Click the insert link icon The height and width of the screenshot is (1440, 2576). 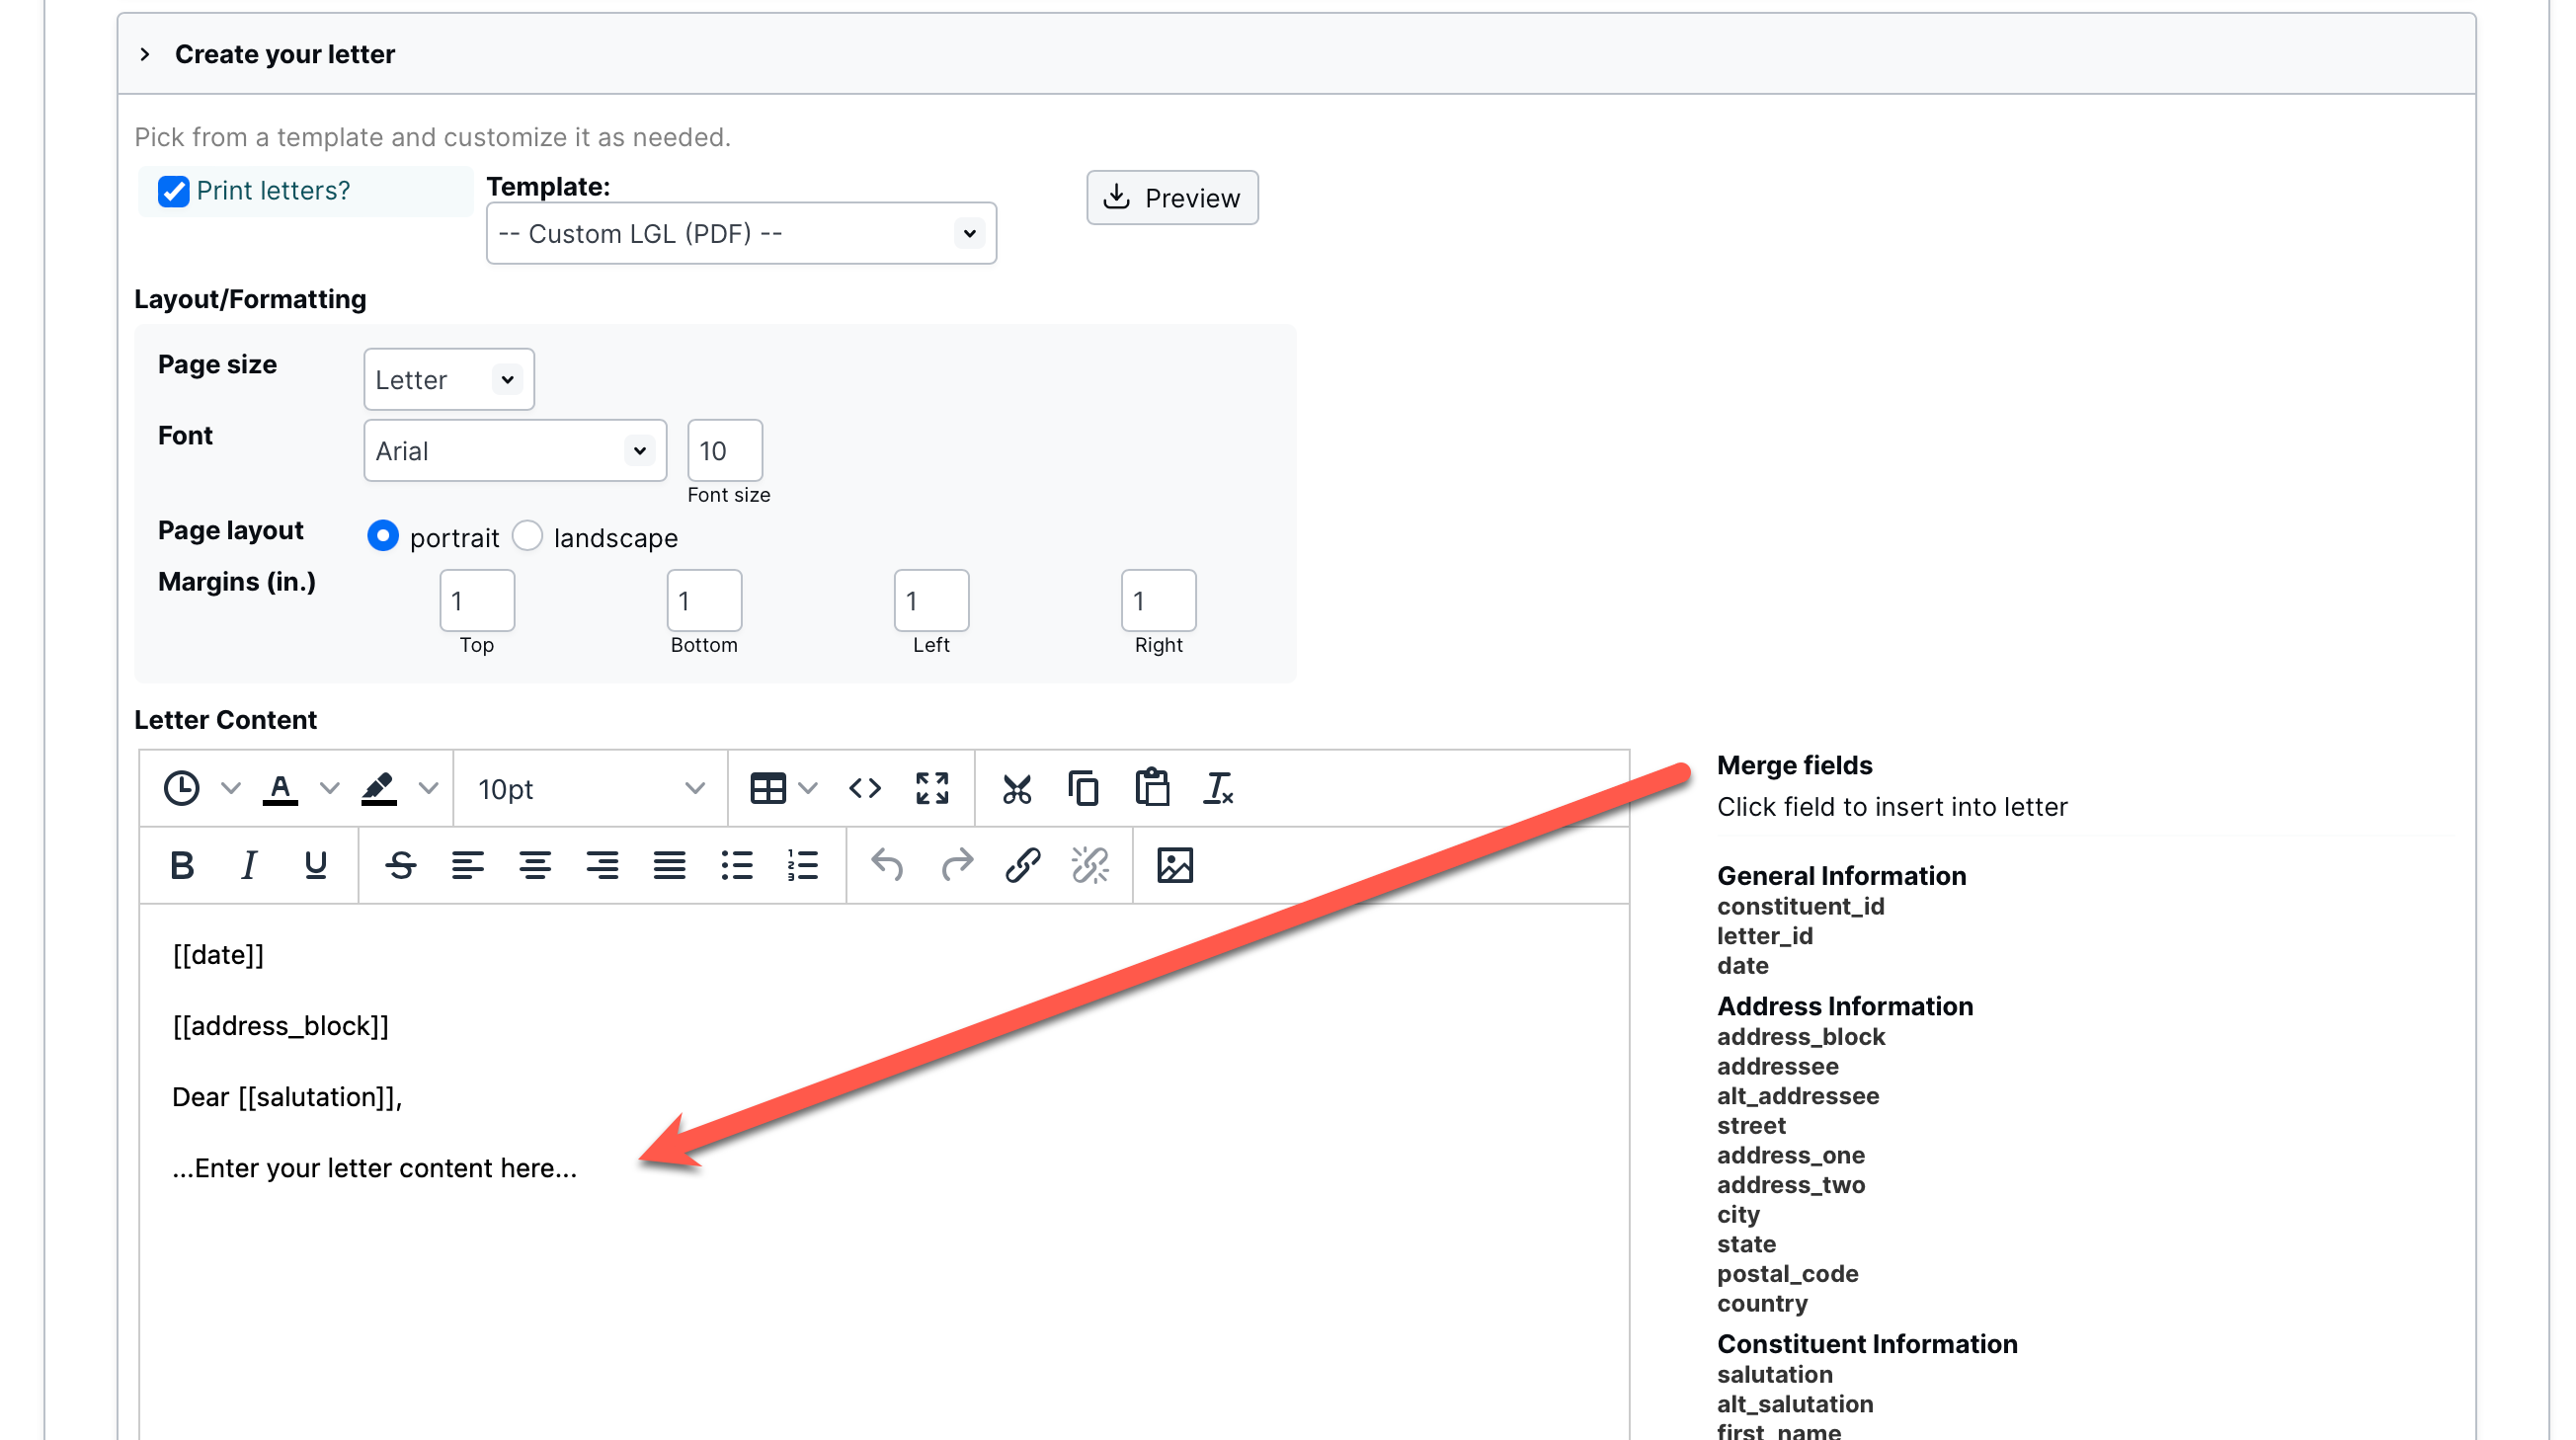(x=1022, y=865)
